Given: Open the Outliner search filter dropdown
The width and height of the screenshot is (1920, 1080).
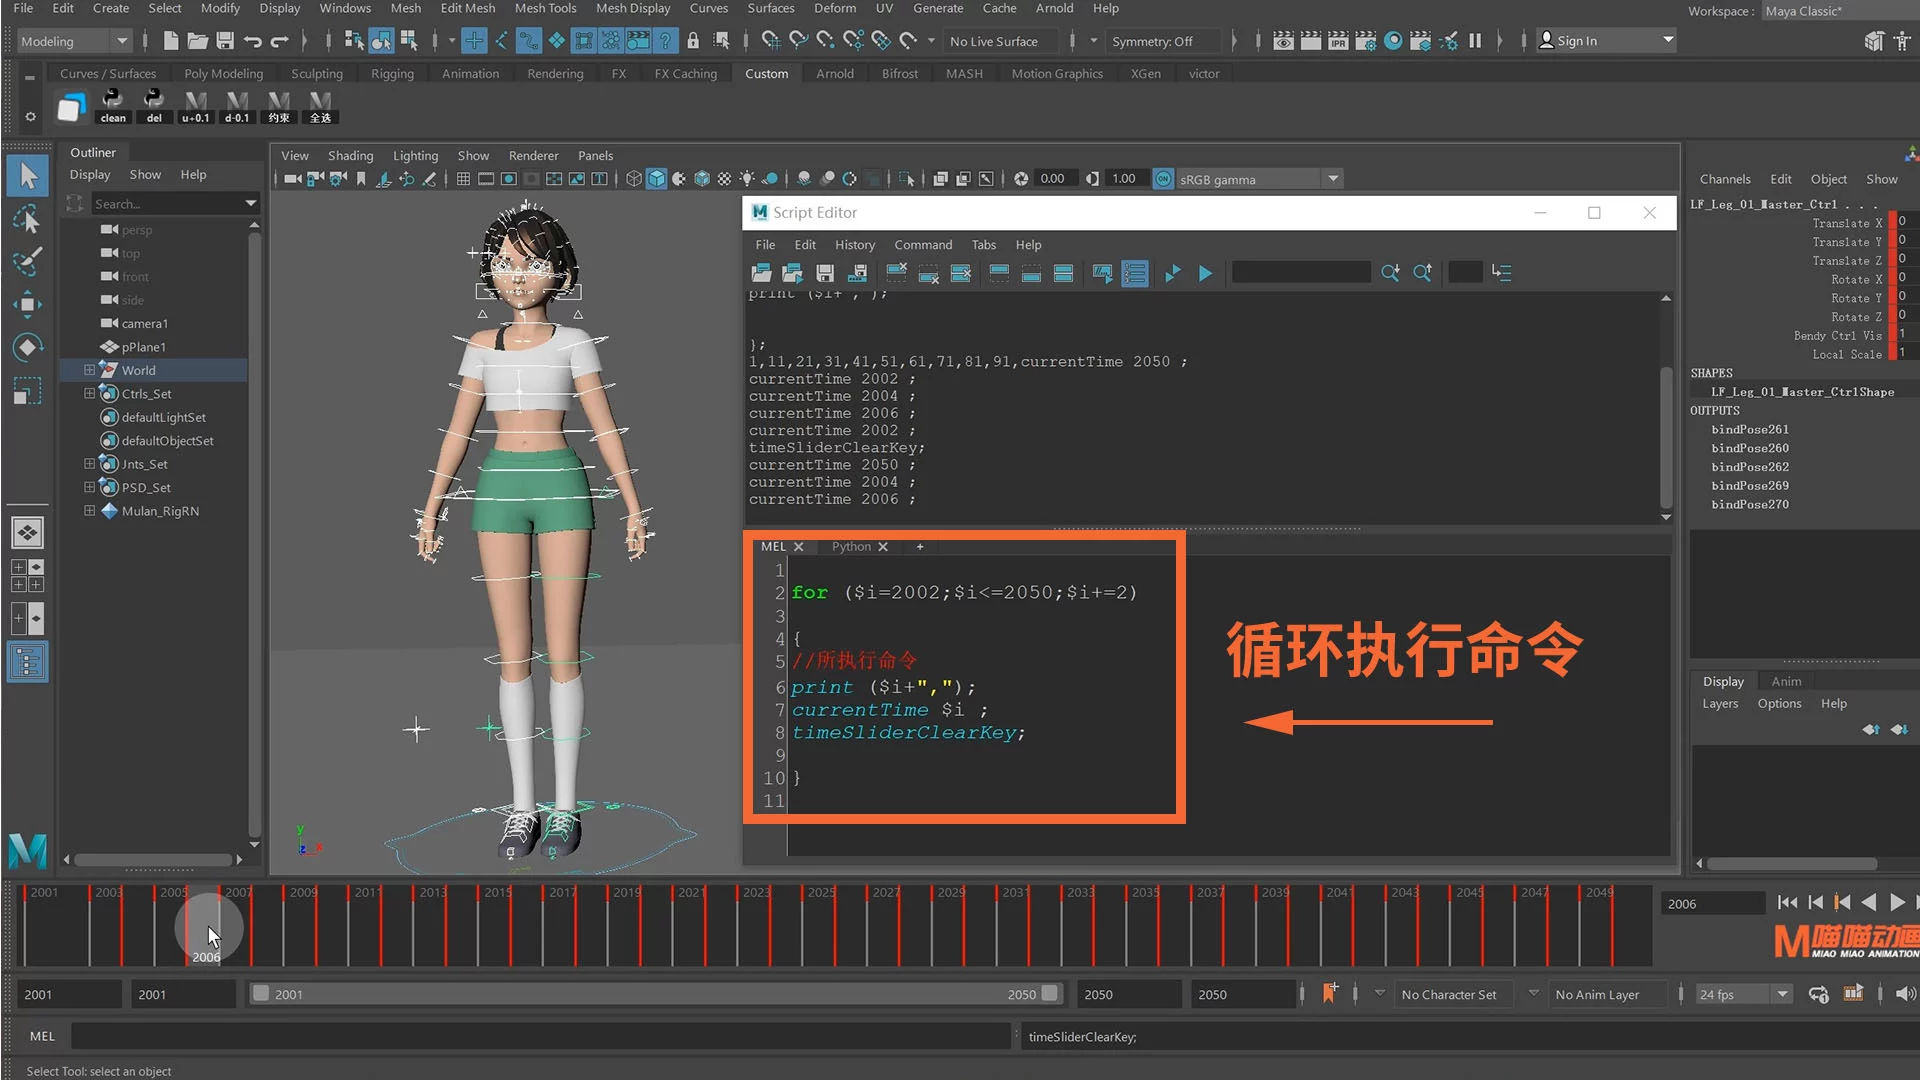Looking at the screenshot, I should (x=251, y=203).
